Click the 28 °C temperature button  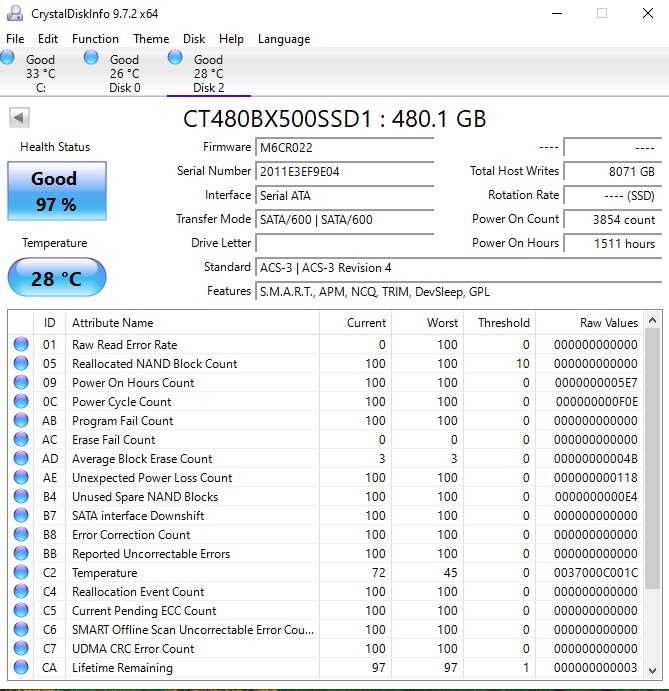click(x=56, y=278)
